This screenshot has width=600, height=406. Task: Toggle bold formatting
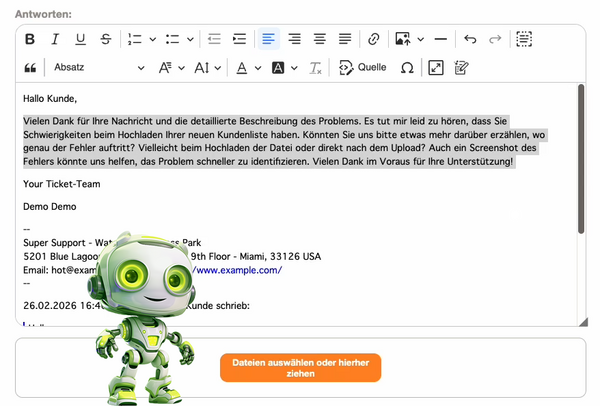coord(30,39)
